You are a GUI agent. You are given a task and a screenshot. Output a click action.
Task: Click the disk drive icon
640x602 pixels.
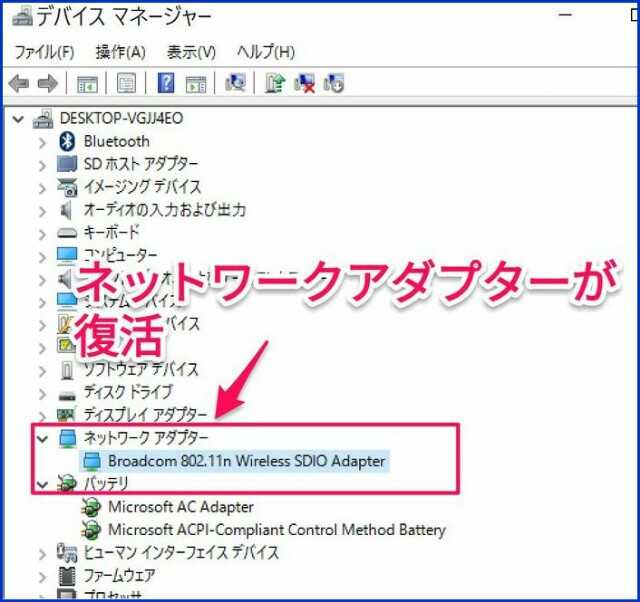[x=67, y=395]
